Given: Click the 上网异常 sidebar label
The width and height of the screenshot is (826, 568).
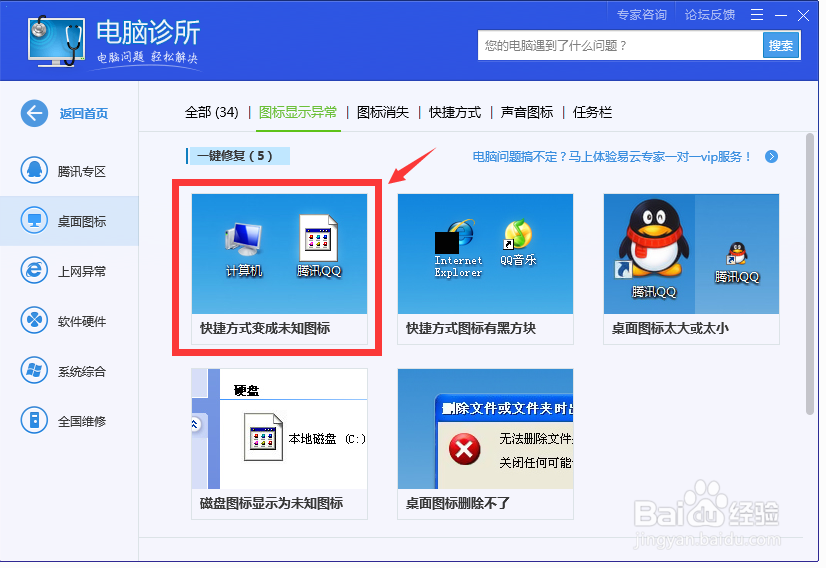Looking at the screenshot, I should point(82,271).
